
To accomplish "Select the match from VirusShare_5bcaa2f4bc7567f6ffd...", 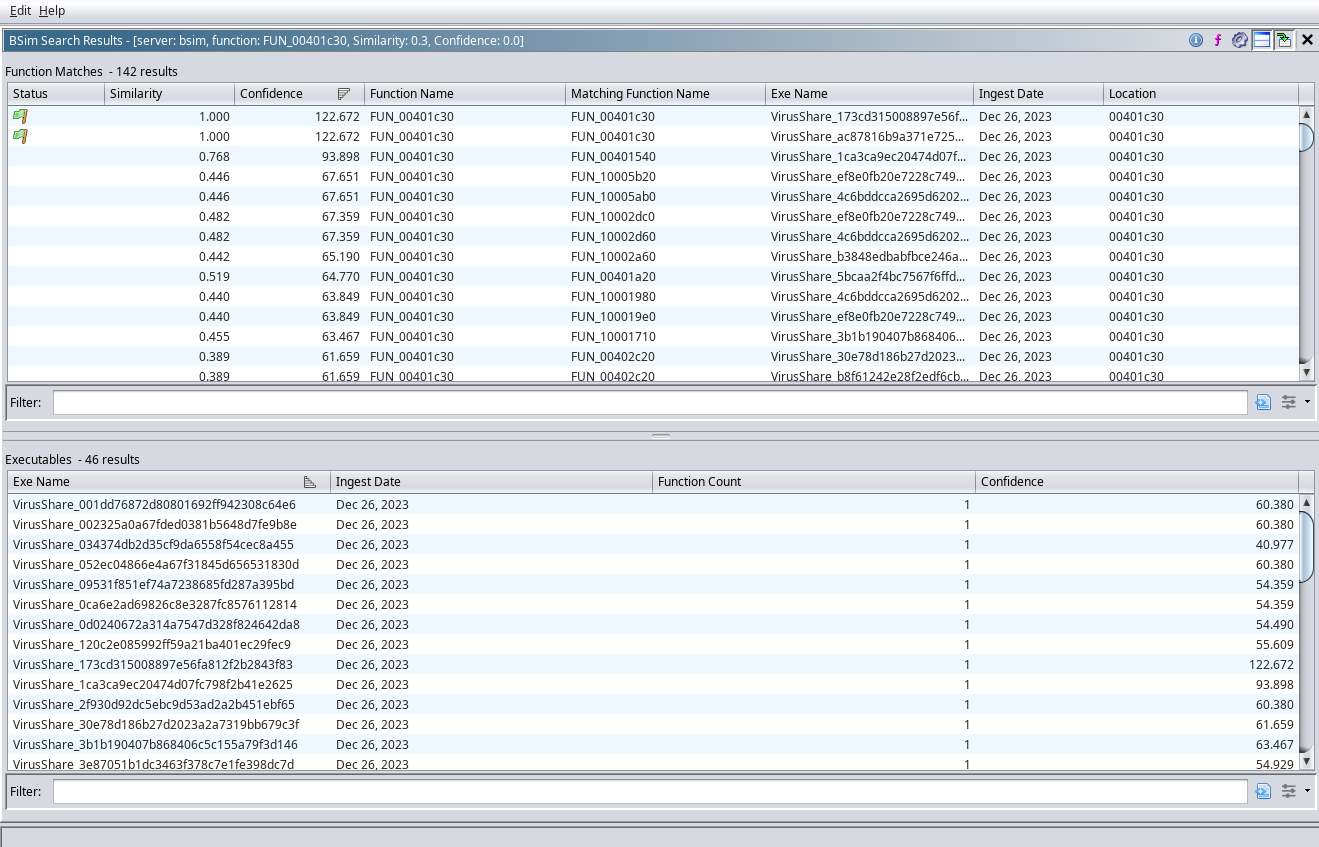I will point(869,276).
